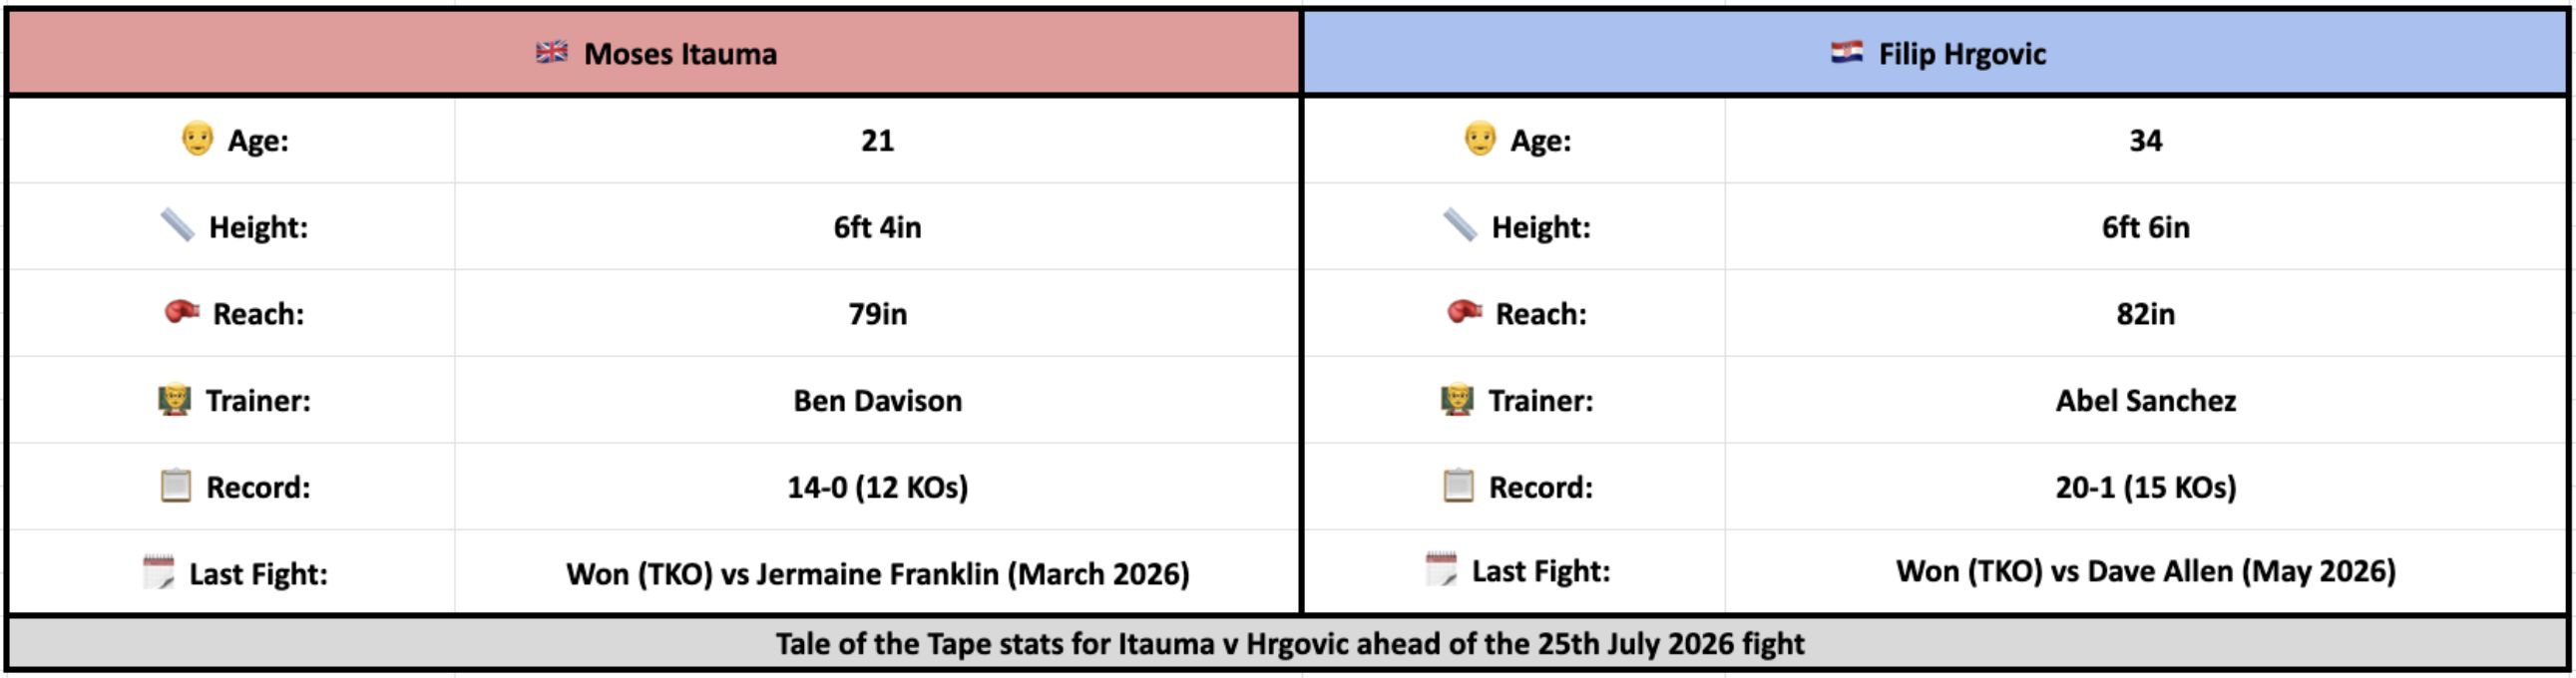Click the calendar icon beside Hrgovic's Last Fight
This screenshot has height=678, width=2576.
click(1441, 569)
